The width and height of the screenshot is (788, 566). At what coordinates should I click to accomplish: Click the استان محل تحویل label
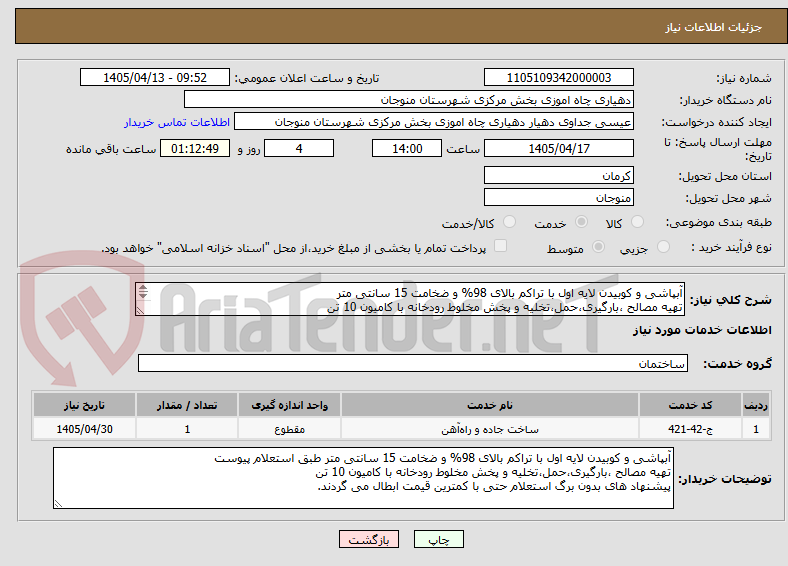point(725,176)
